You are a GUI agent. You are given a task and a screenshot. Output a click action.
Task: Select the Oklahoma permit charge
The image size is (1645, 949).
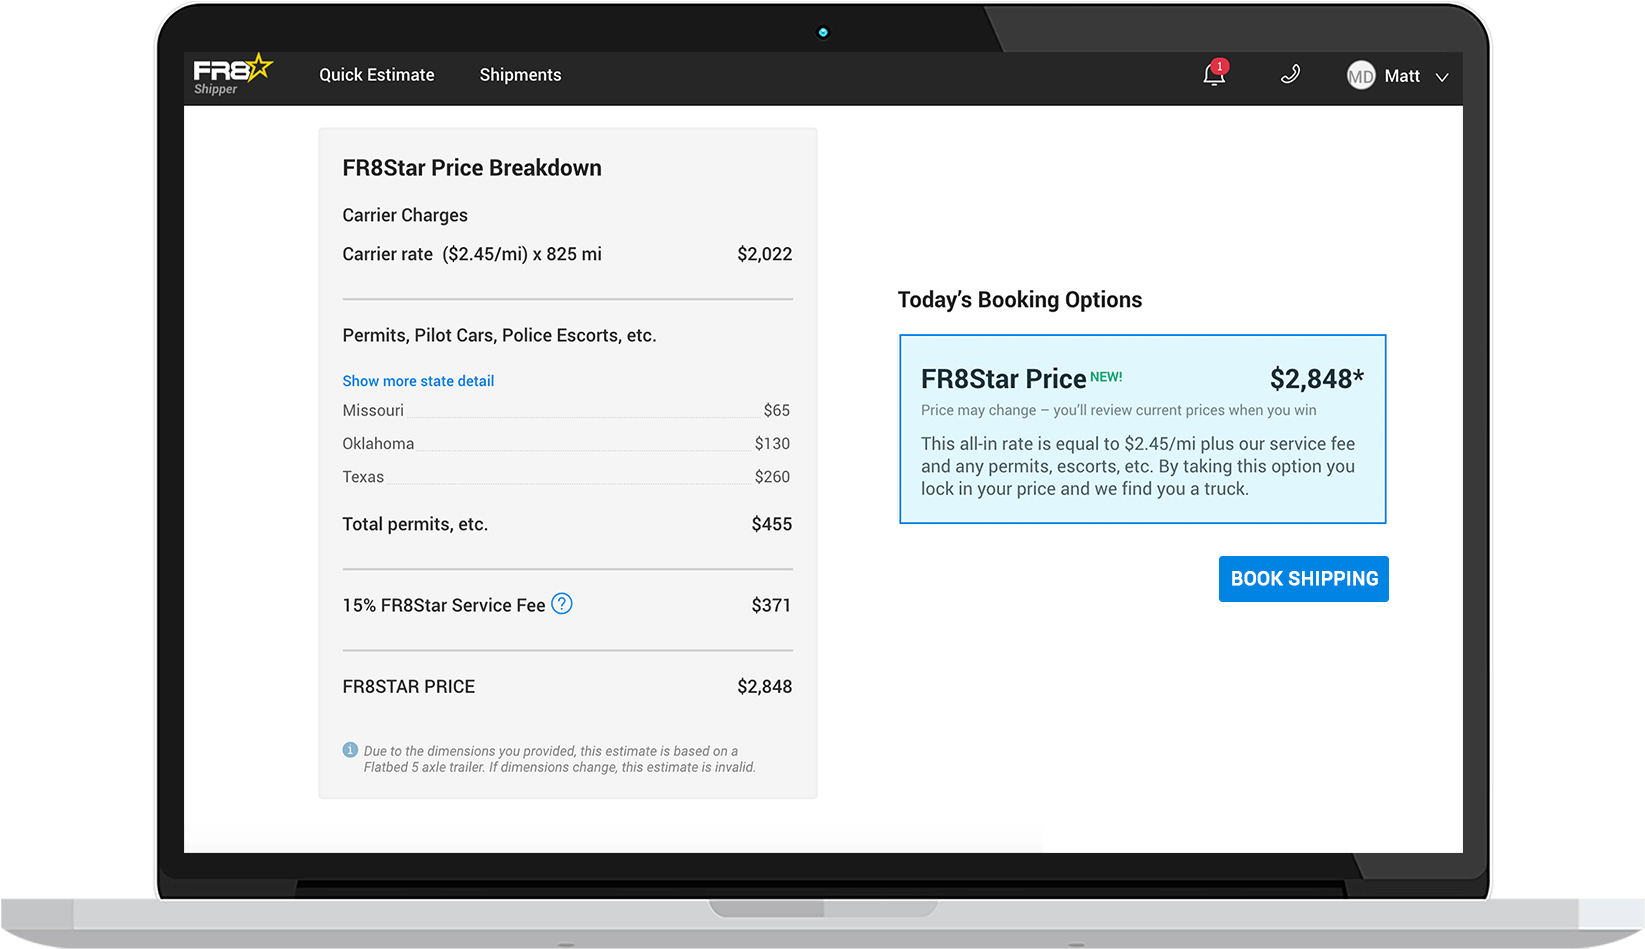[x=378, y=443]
